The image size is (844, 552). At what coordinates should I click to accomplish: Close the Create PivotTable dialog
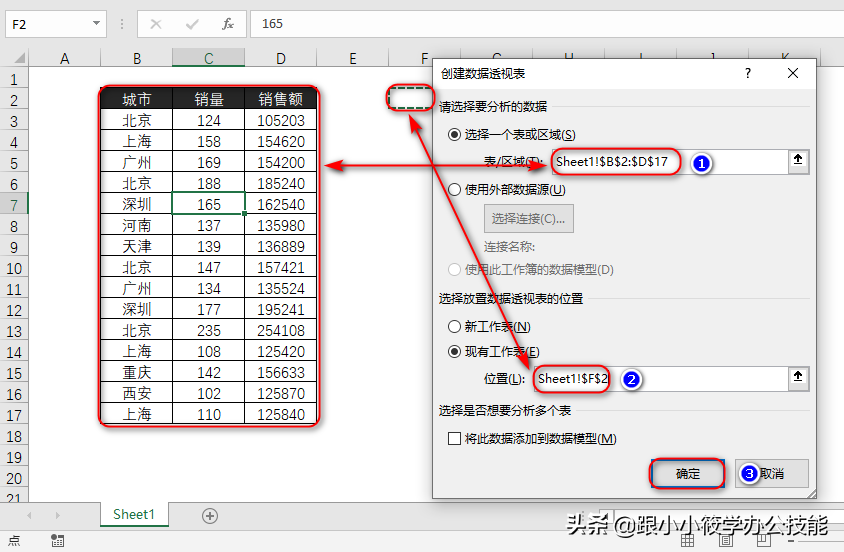tap(793, 73)
